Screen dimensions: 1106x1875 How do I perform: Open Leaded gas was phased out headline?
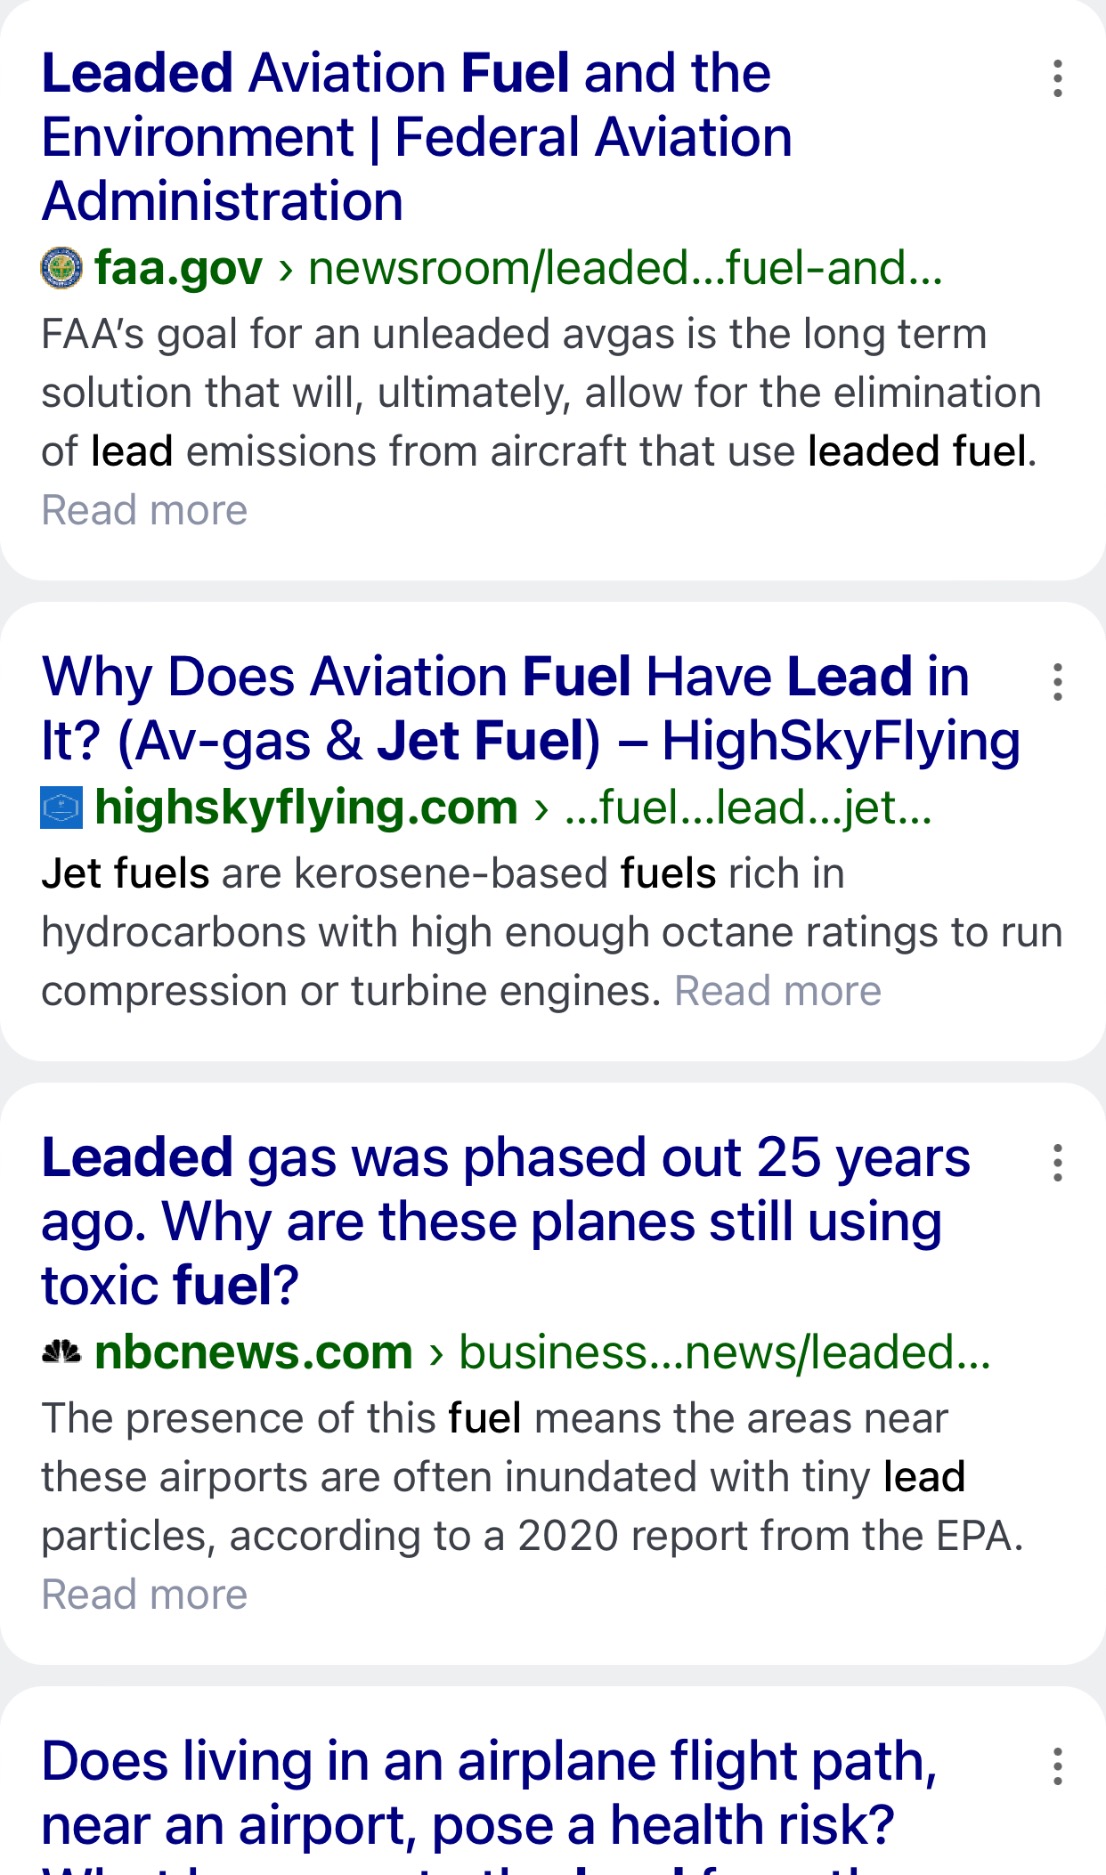click(505, 1221)
